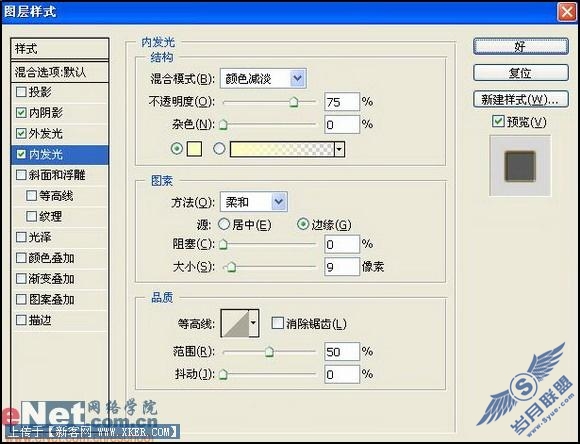The image size is (580, 444).
Task: Click the yellow-to-transparent gradient bar
Action: point(282,149)
